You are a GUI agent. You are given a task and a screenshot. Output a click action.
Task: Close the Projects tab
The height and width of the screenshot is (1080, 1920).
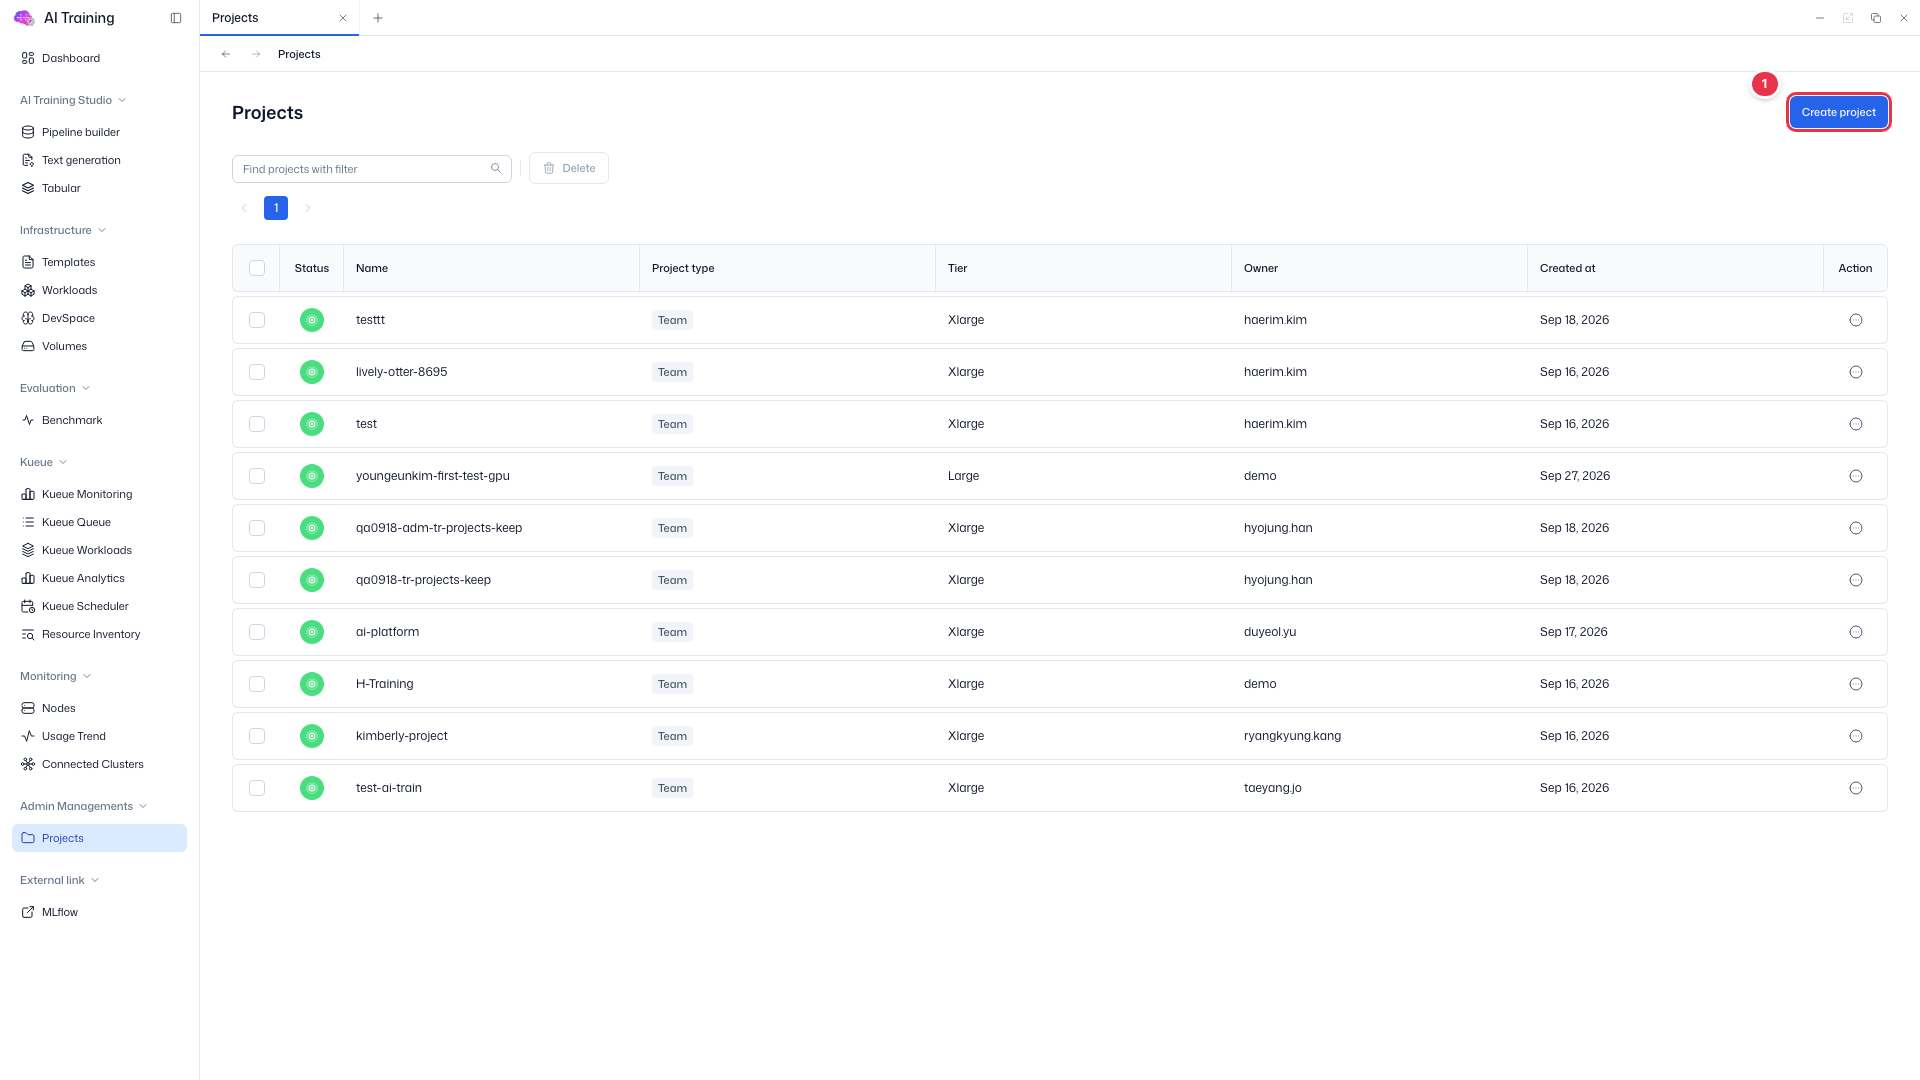(x=343, y=18)
